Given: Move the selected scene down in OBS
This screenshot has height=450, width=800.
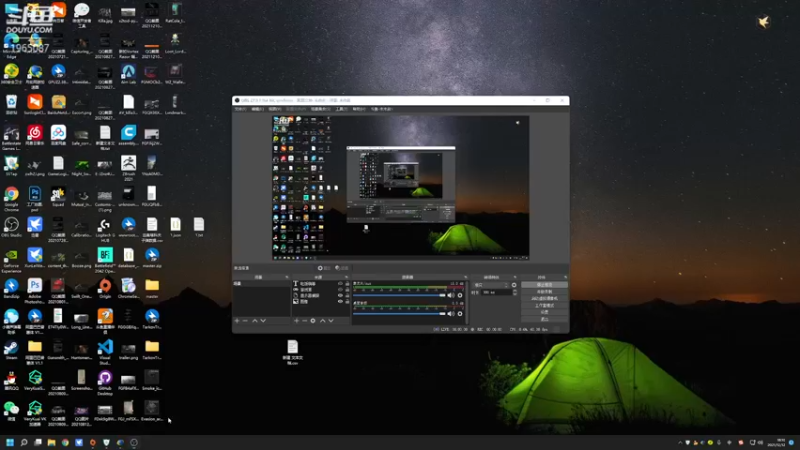Looking at the screenshot, I should 263,321.
